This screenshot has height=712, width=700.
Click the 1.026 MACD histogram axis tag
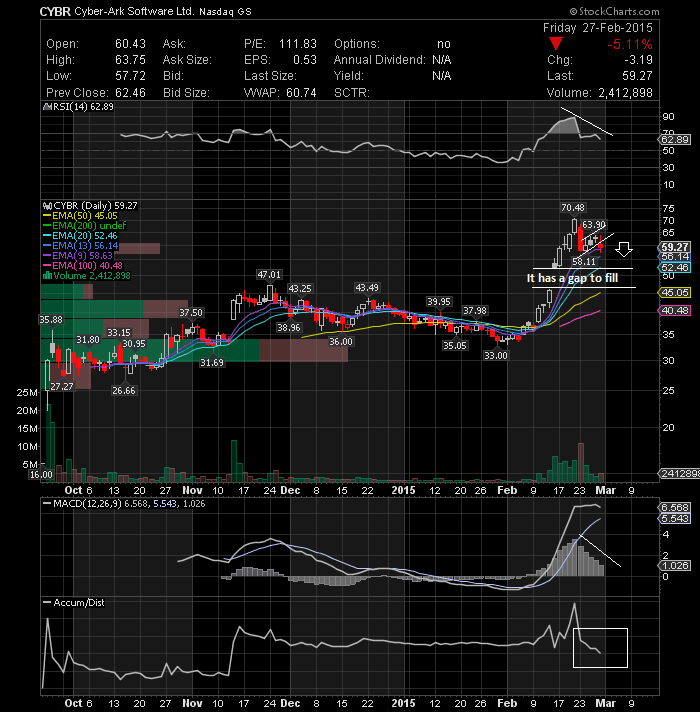click(x=675, y=565)
